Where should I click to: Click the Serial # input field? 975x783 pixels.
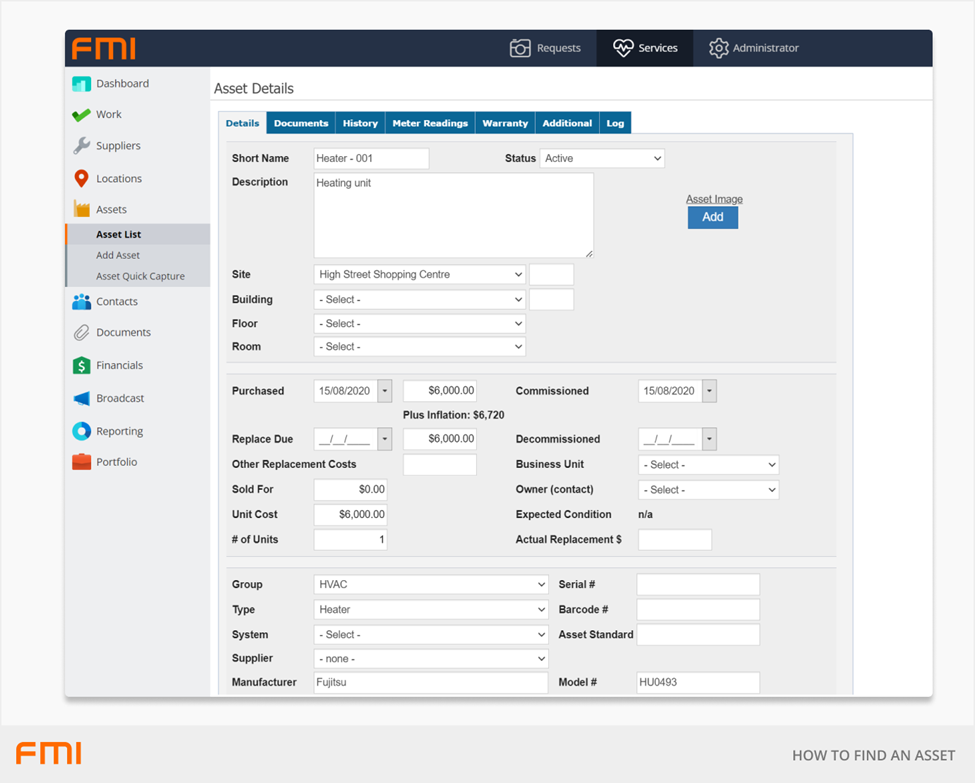tap(698, 585)
